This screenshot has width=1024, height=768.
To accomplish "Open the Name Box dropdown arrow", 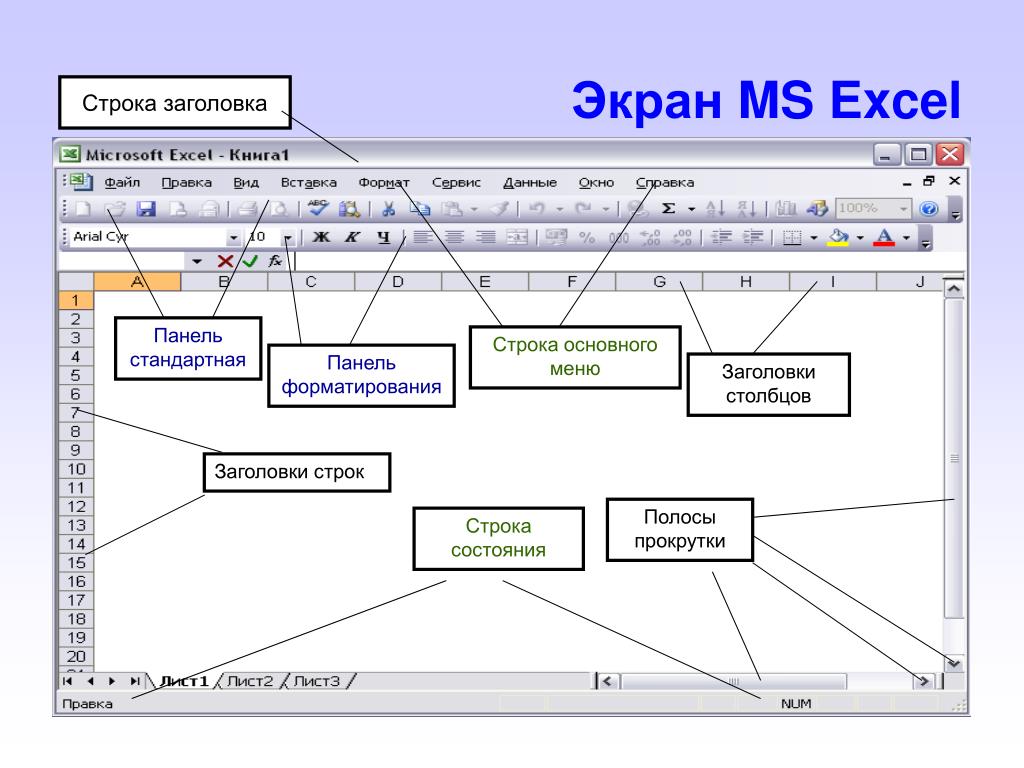I will click(x=197, y=262).
